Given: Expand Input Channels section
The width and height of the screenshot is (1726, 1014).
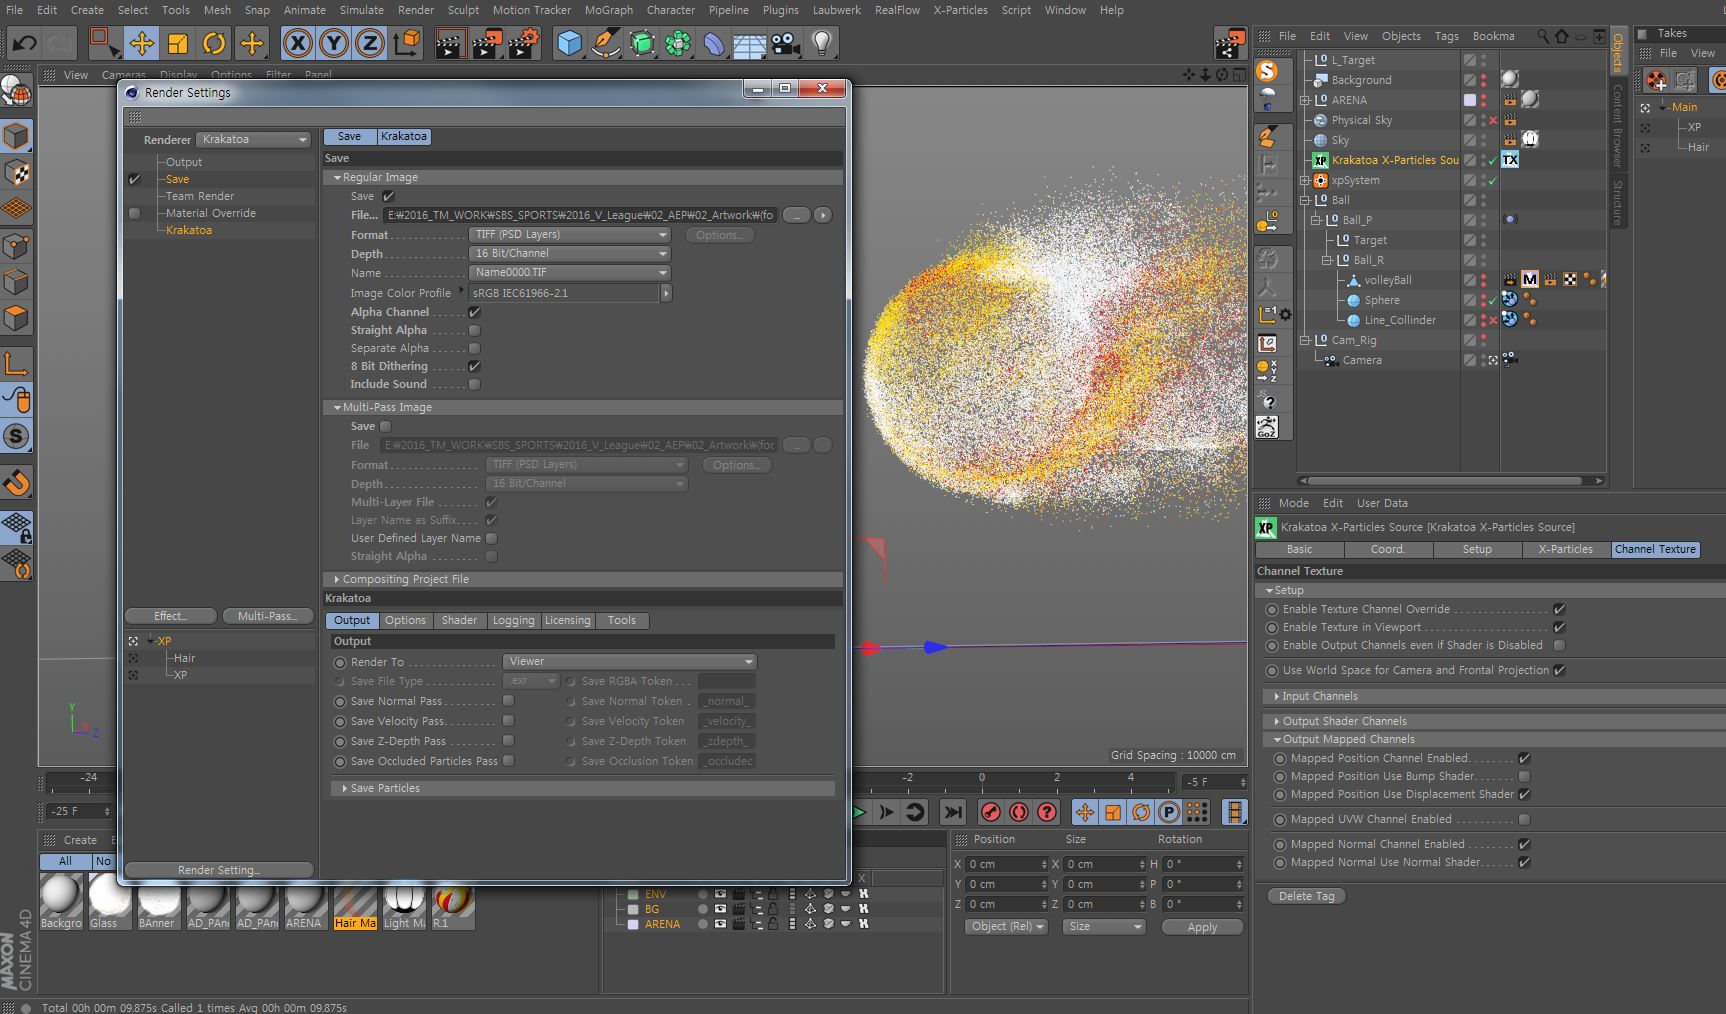Looking at the screenshot, I should coord(1277,696).
